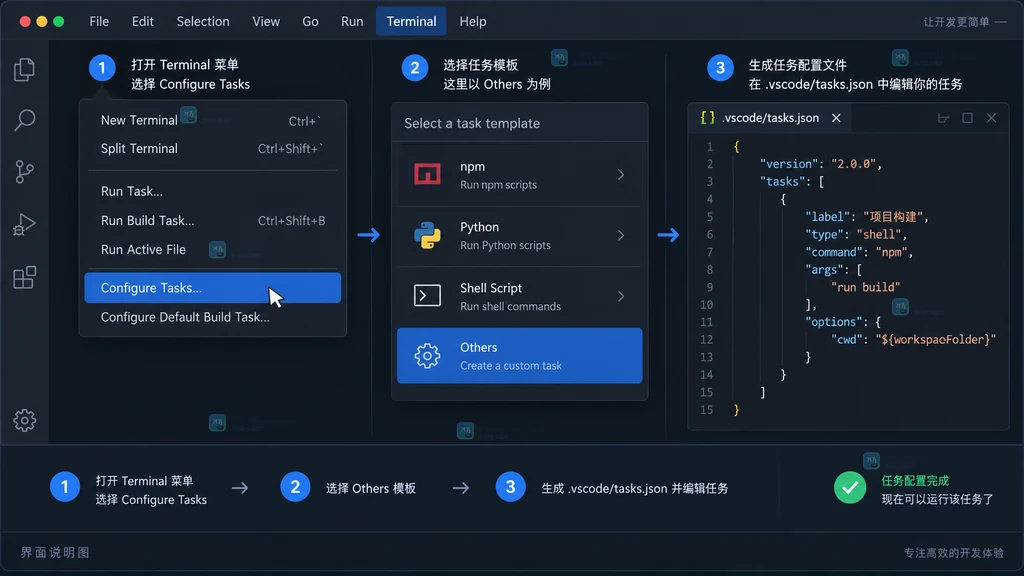Viewport: 1024px width, 576px height.
Task: Expand the Shell Script template chevron
Action: click(620, 296)
